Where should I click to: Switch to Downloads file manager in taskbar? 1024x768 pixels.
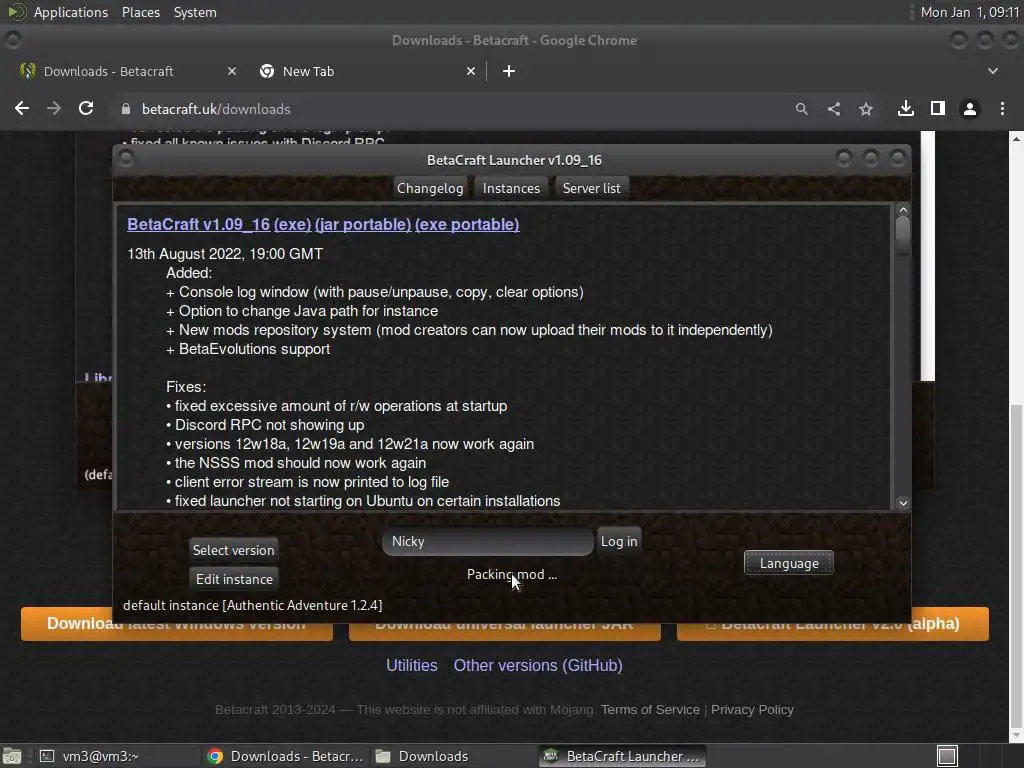453,756
